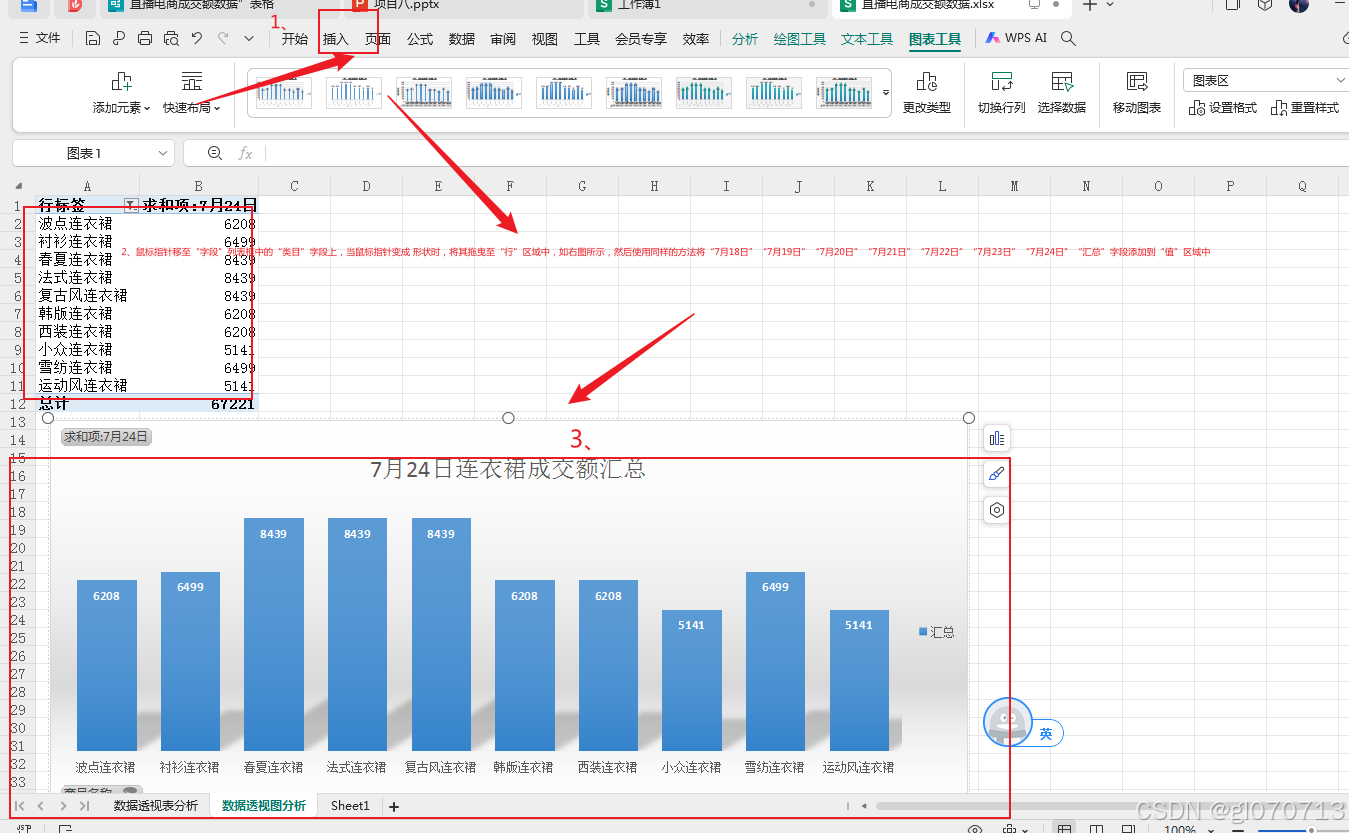Switch to 数据透视表分析 sheet tab

pyautogui.click(x=156, y=805)
